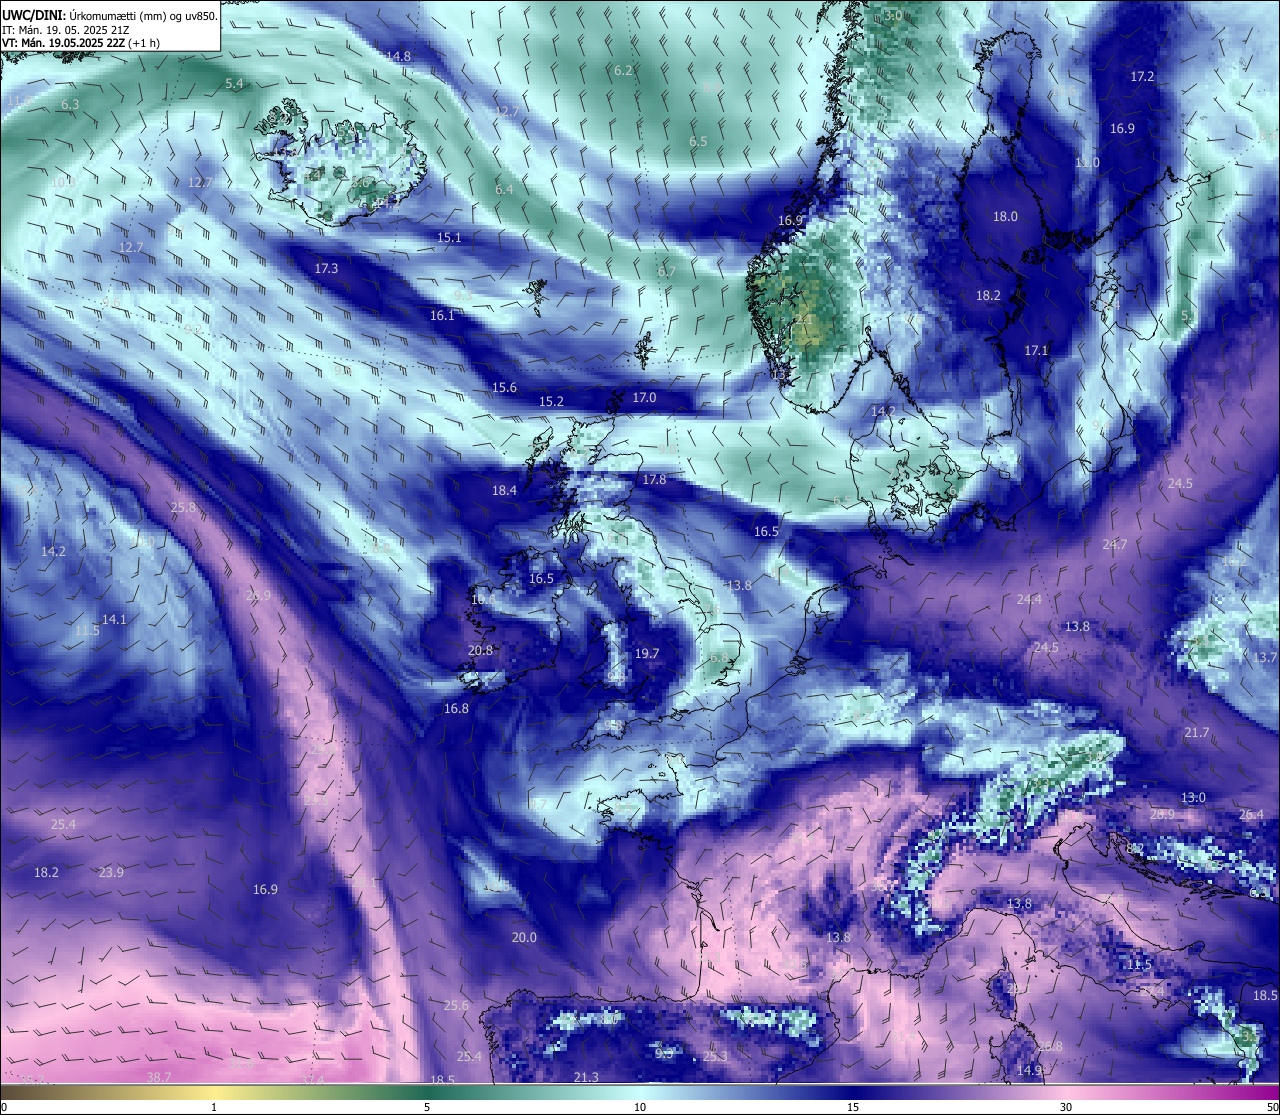
Task: Click the 25.6 value on the map
Action: (x=456, y=1005)
